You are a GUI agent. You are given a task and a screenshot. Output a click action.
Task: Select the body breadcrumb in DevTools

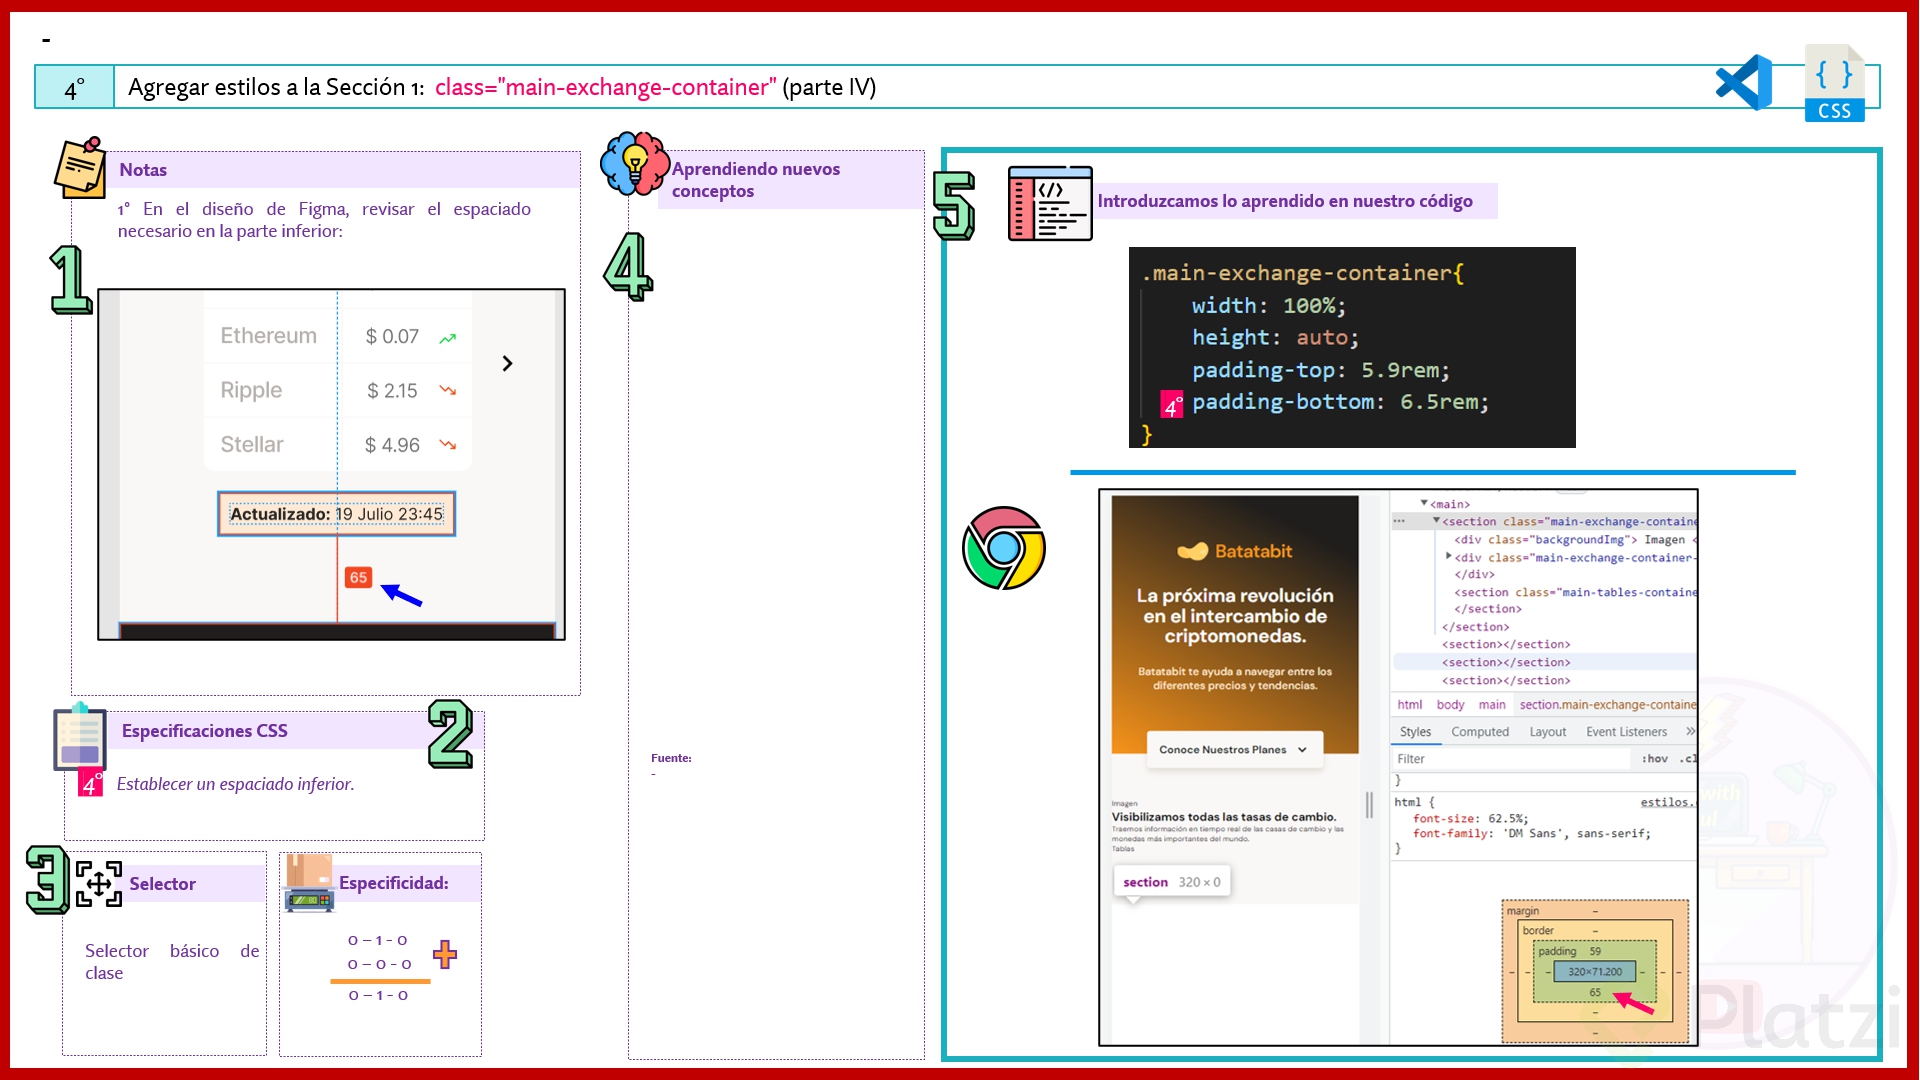point(1450,705)
